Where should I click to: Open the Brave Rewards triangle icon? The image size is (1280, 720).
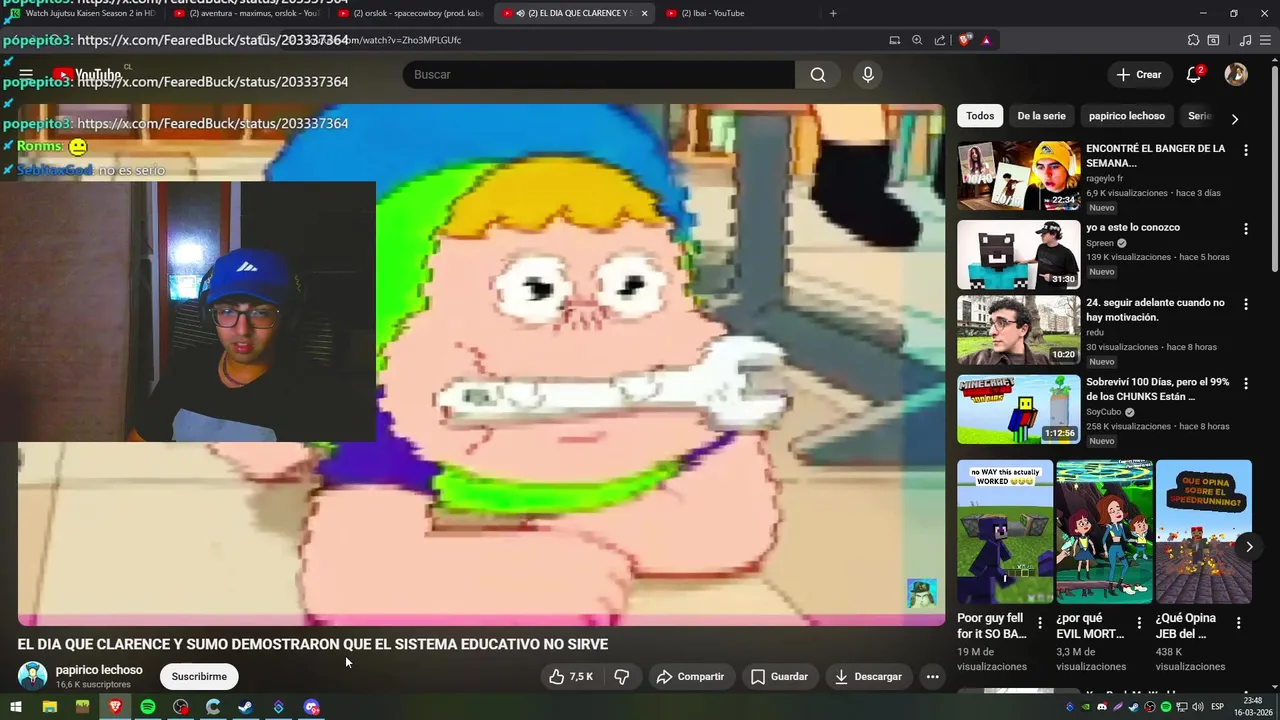(986, 40)
